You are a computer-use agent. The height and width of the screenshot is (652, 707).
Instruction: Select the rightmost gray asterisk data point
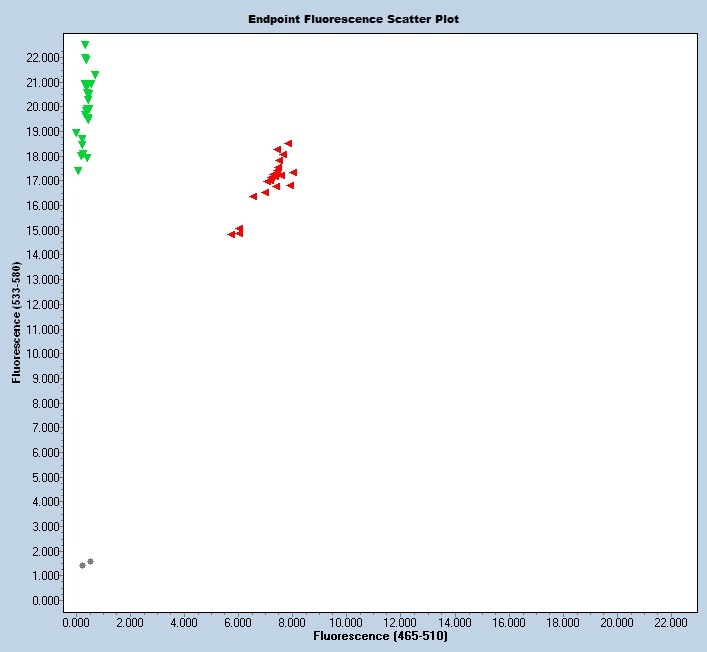coord(91,562)
